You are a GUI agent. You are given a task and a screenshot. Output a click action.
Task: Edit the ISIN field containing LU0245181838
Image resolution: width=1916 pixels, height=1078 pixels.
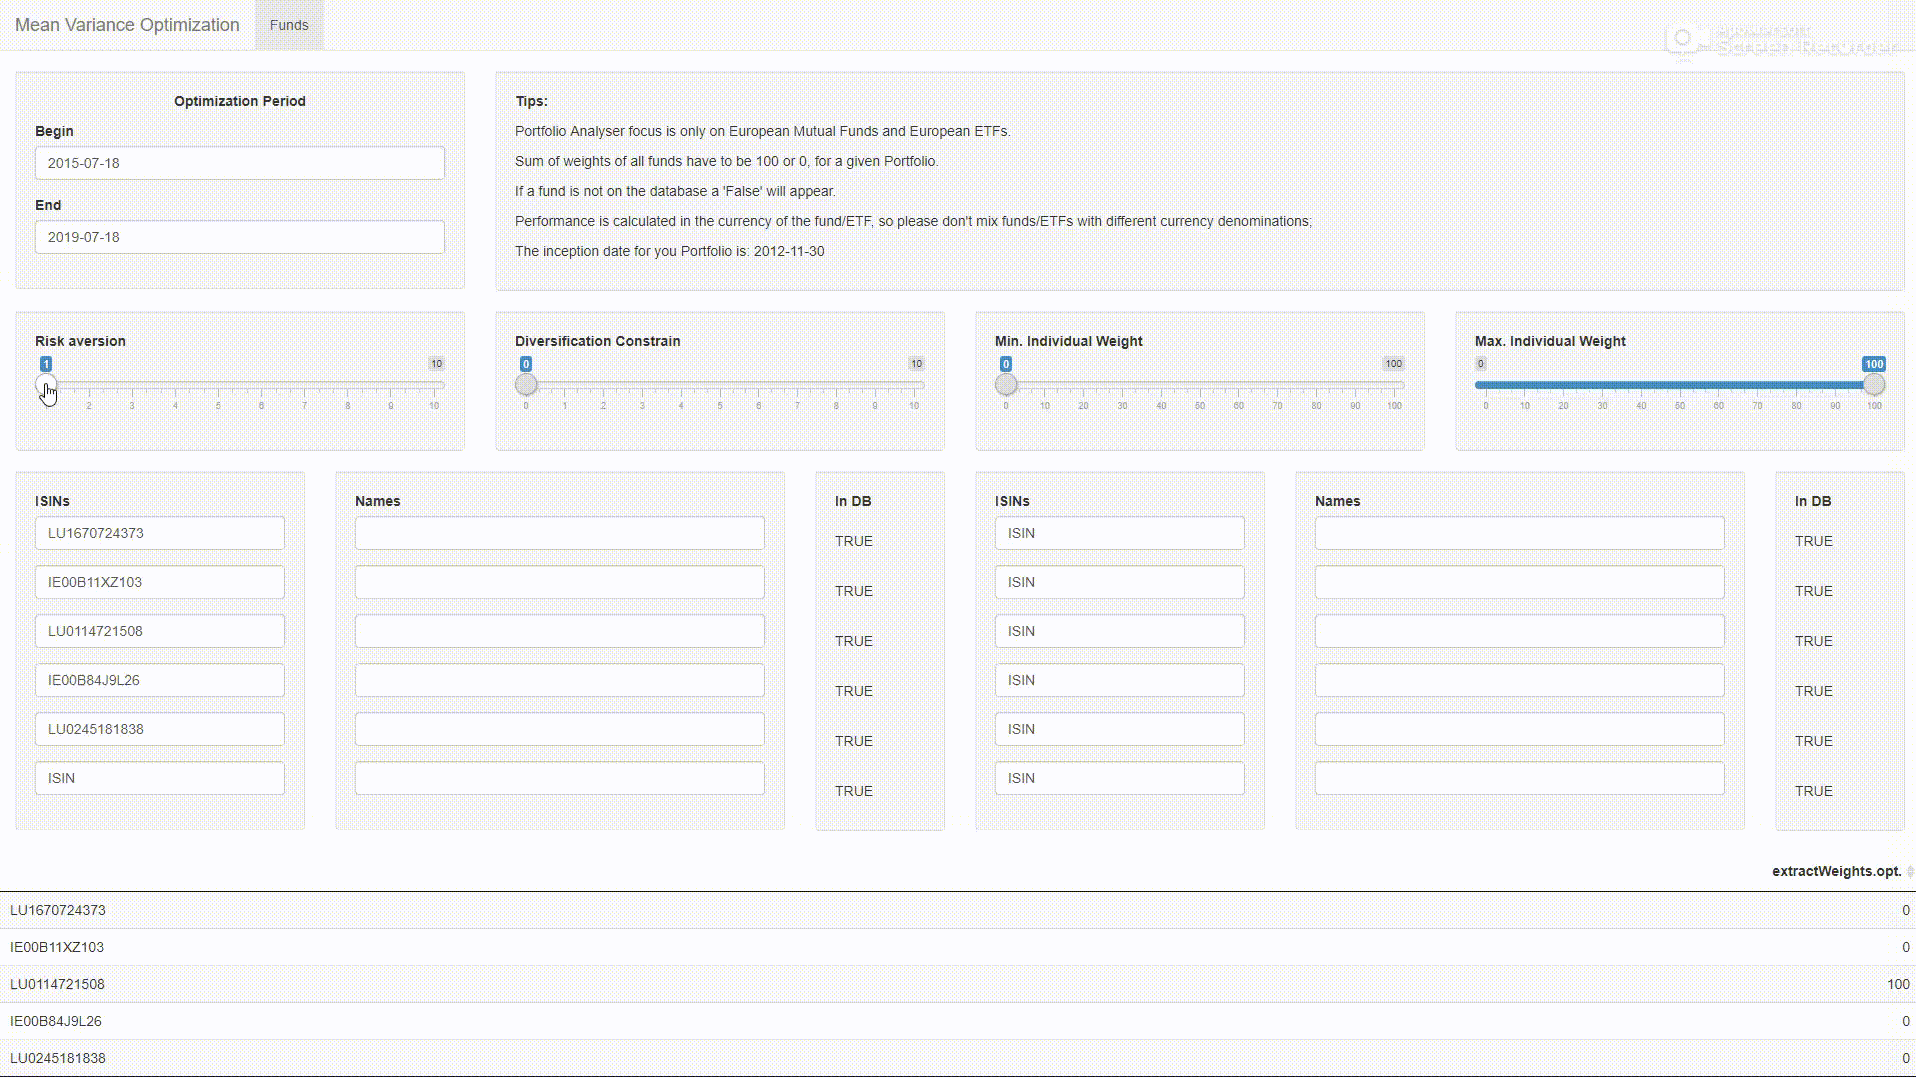tap(160, 729)
